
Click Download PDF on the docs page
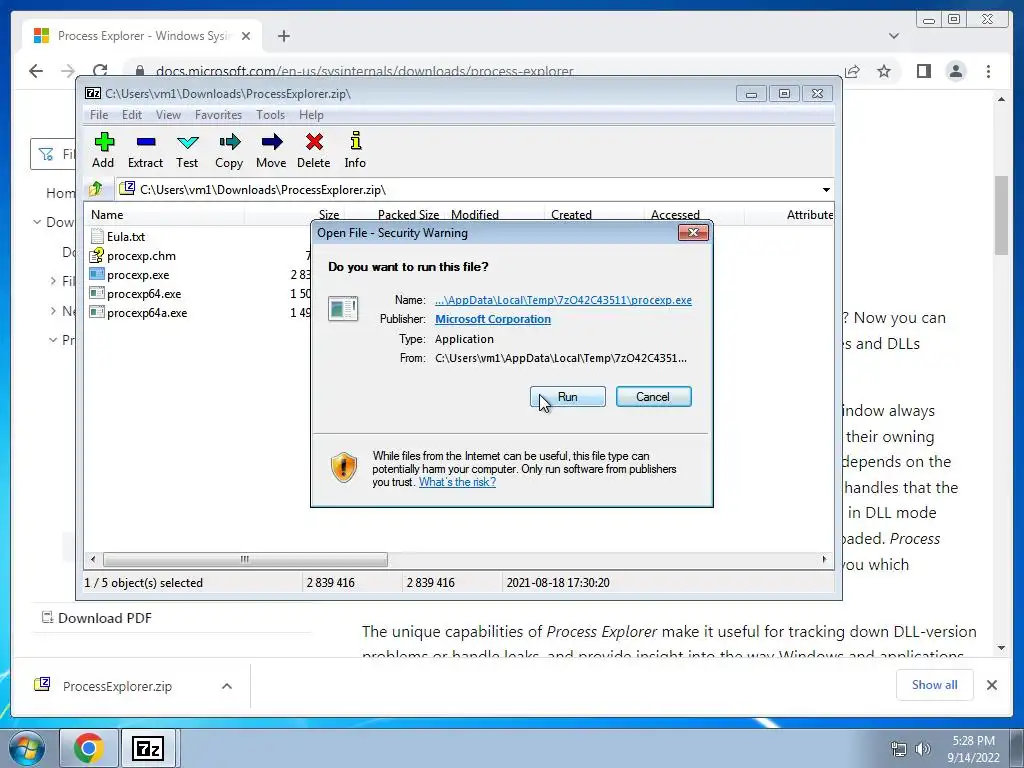point(97,618)
